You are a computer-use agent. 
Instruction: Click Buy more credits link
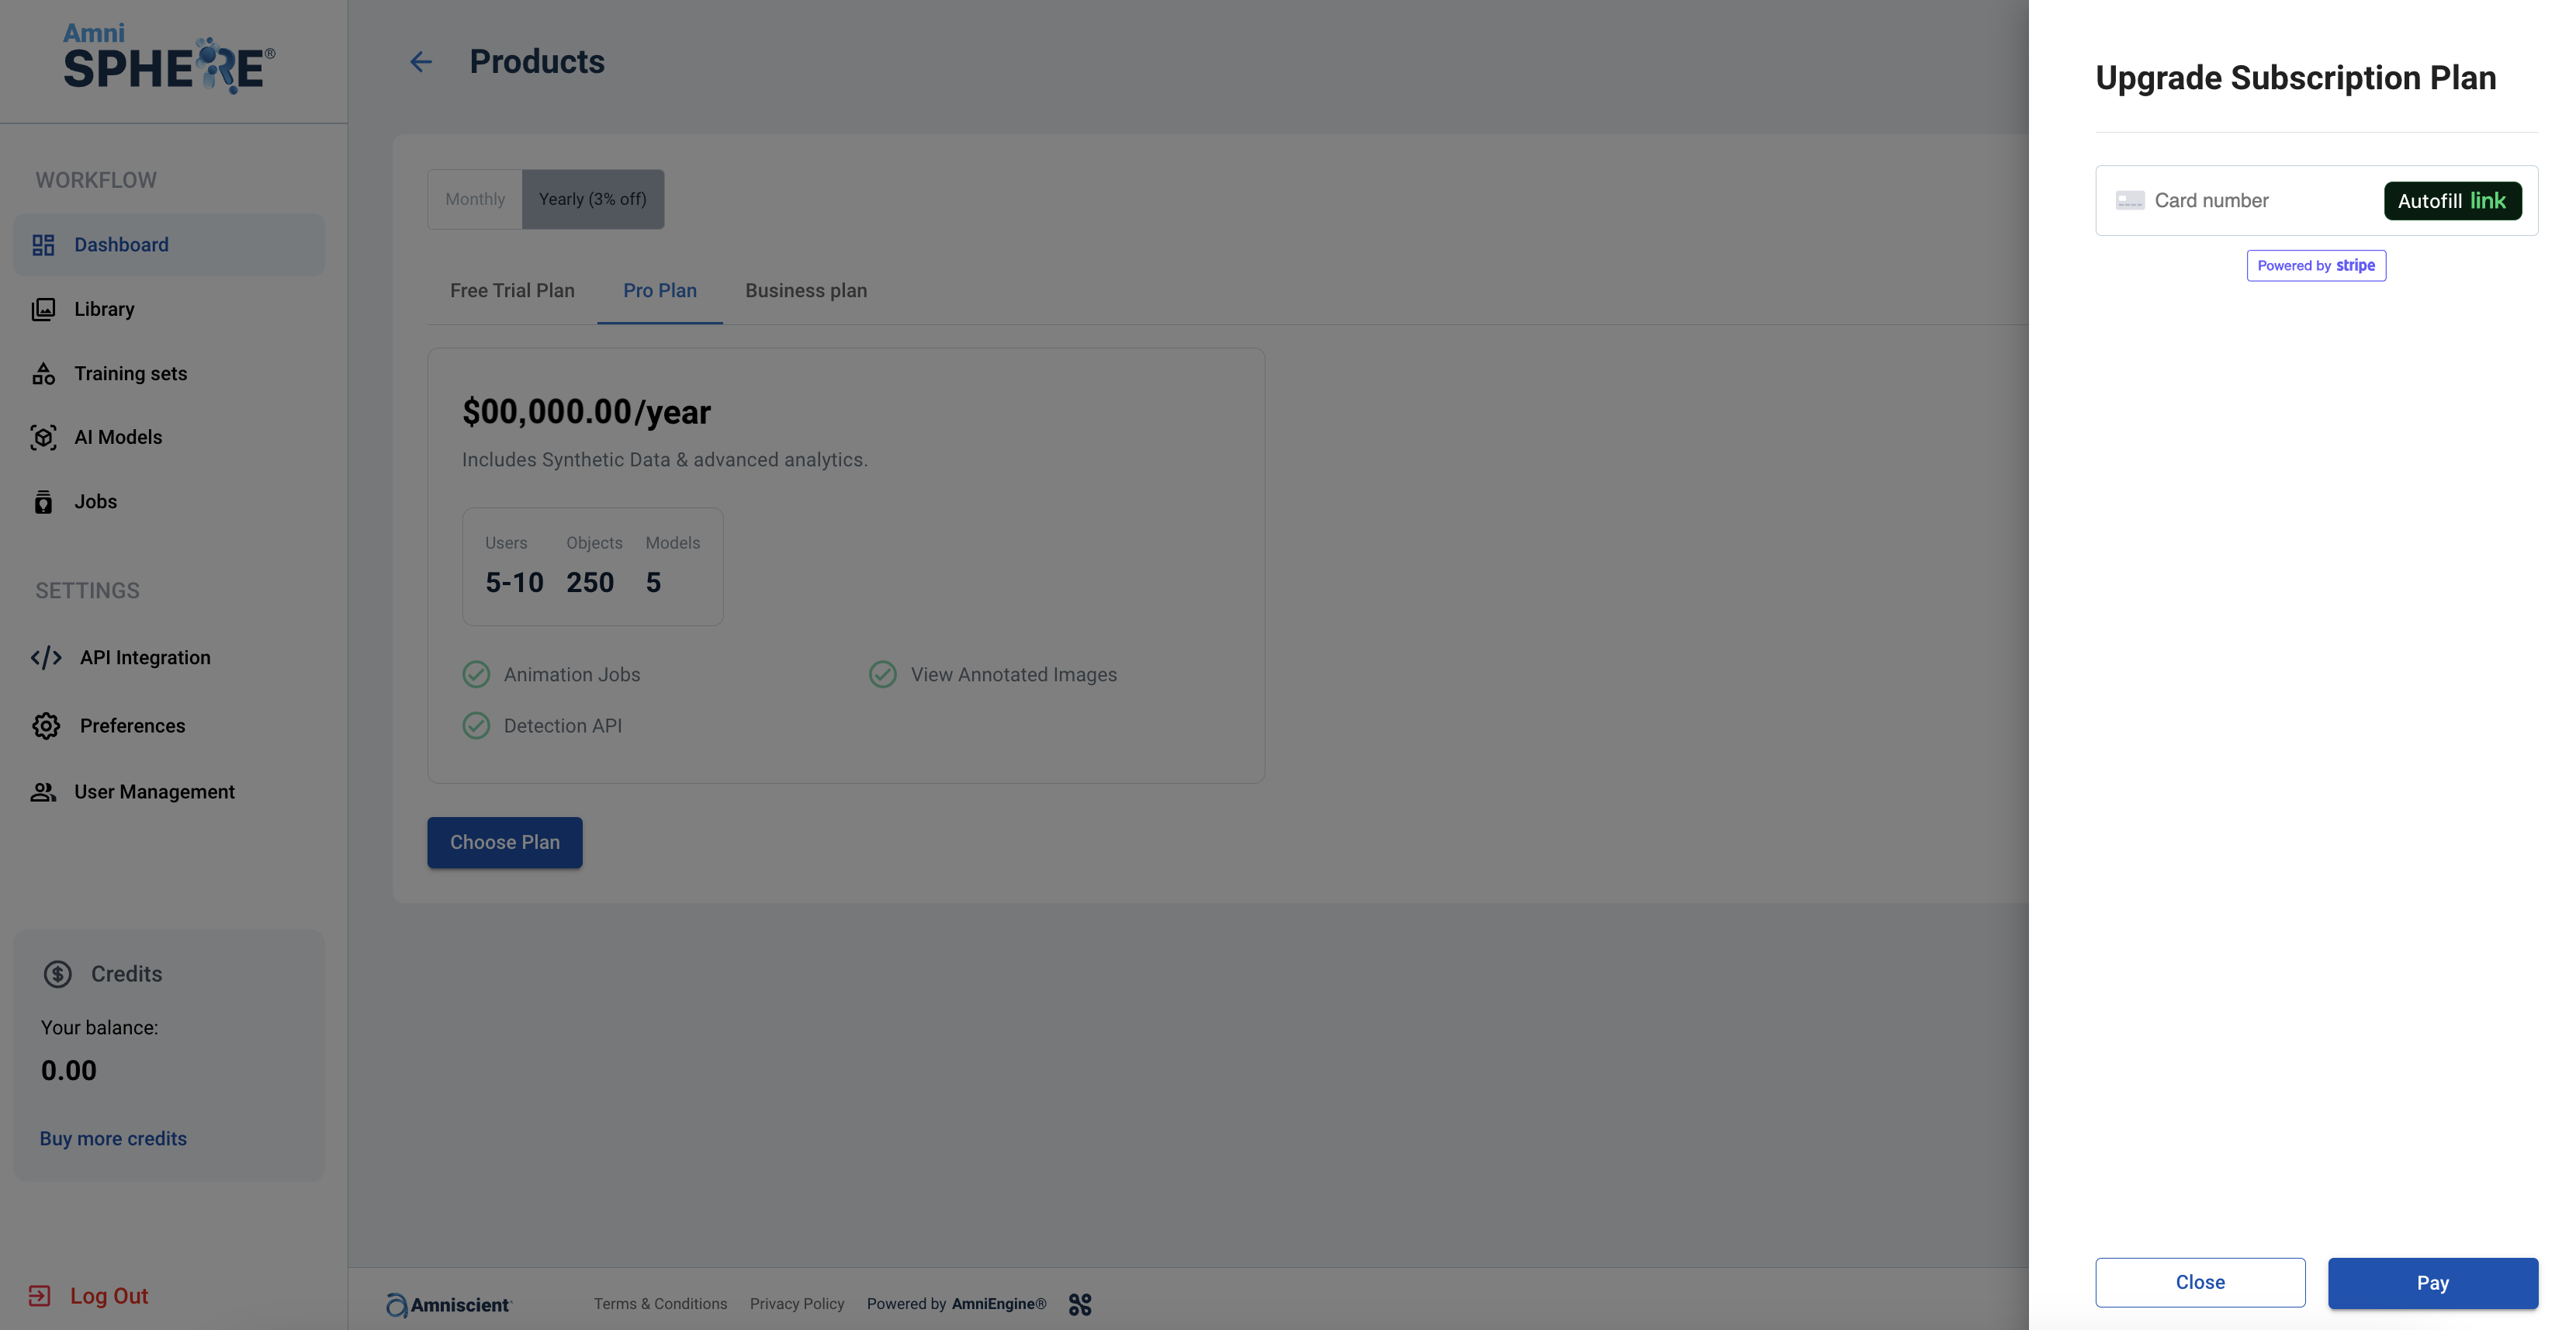113,1139
